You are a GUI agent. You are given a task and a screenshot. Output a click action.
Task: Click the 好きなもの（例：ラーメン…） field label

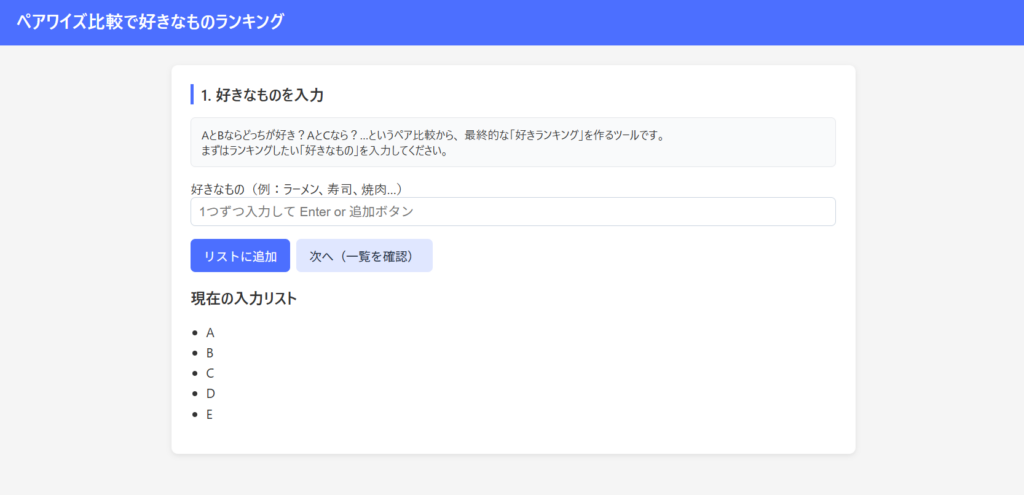click(x=296, y=188)
